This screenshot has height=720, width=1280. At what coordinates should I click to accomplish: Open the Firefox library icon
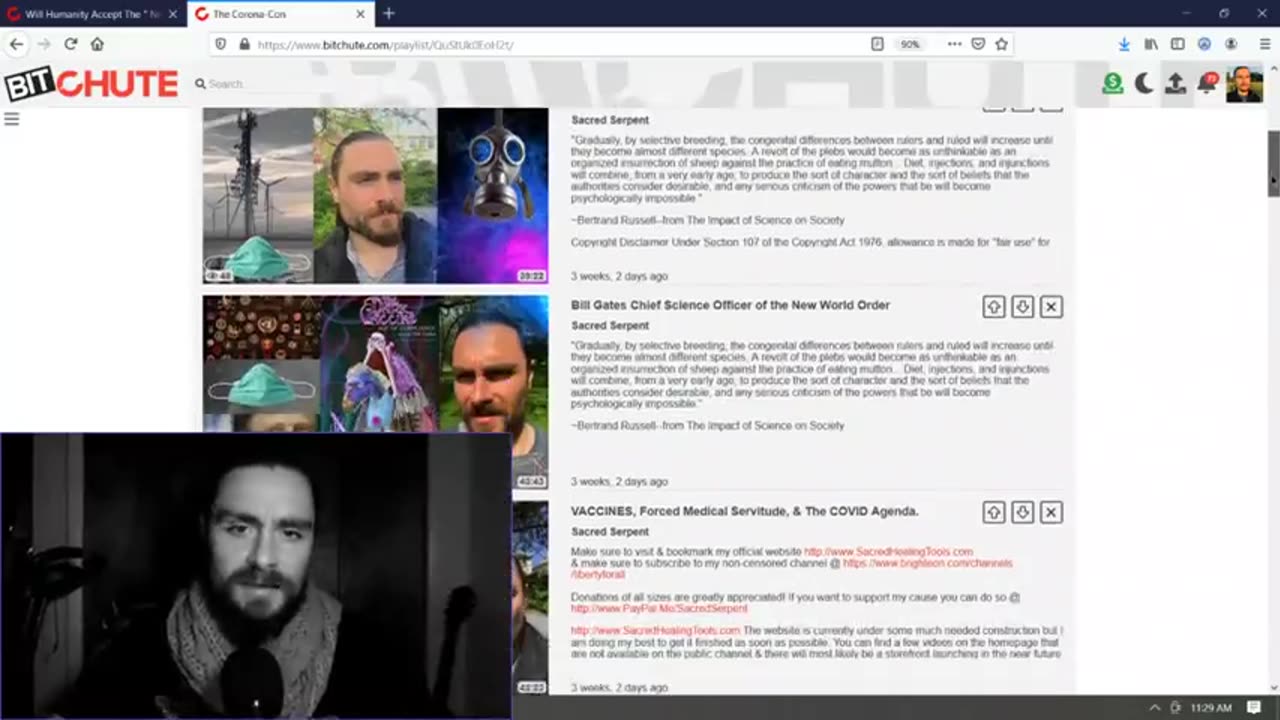click(1151, 44)
